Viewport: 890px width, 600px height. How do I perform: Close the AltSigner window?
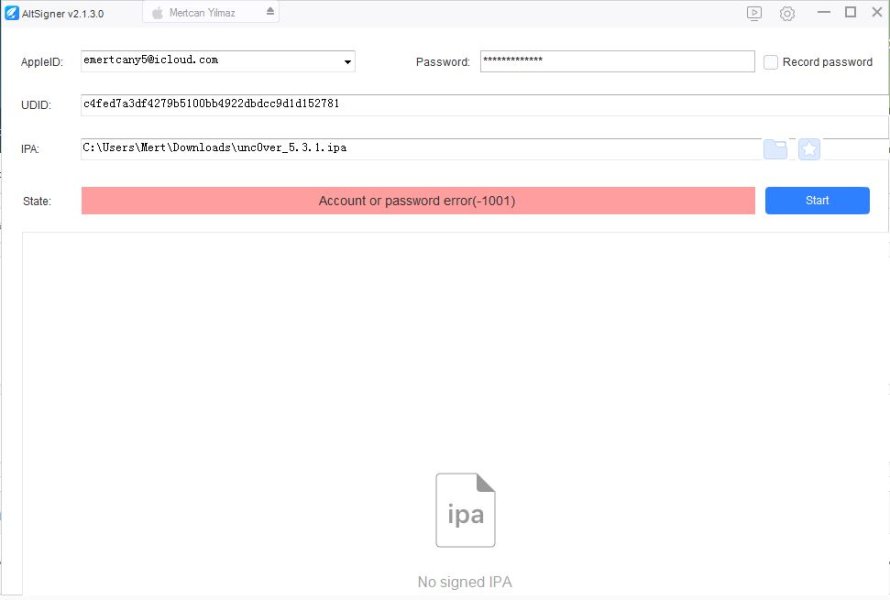[876, 12]
